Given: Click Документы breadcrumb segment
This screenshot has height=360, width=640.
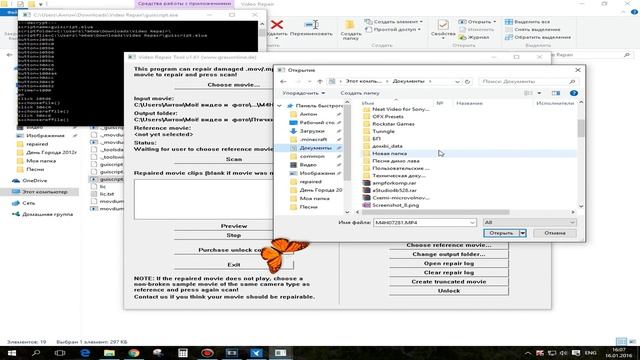Looking at the screenshot, I should point(409,81).
